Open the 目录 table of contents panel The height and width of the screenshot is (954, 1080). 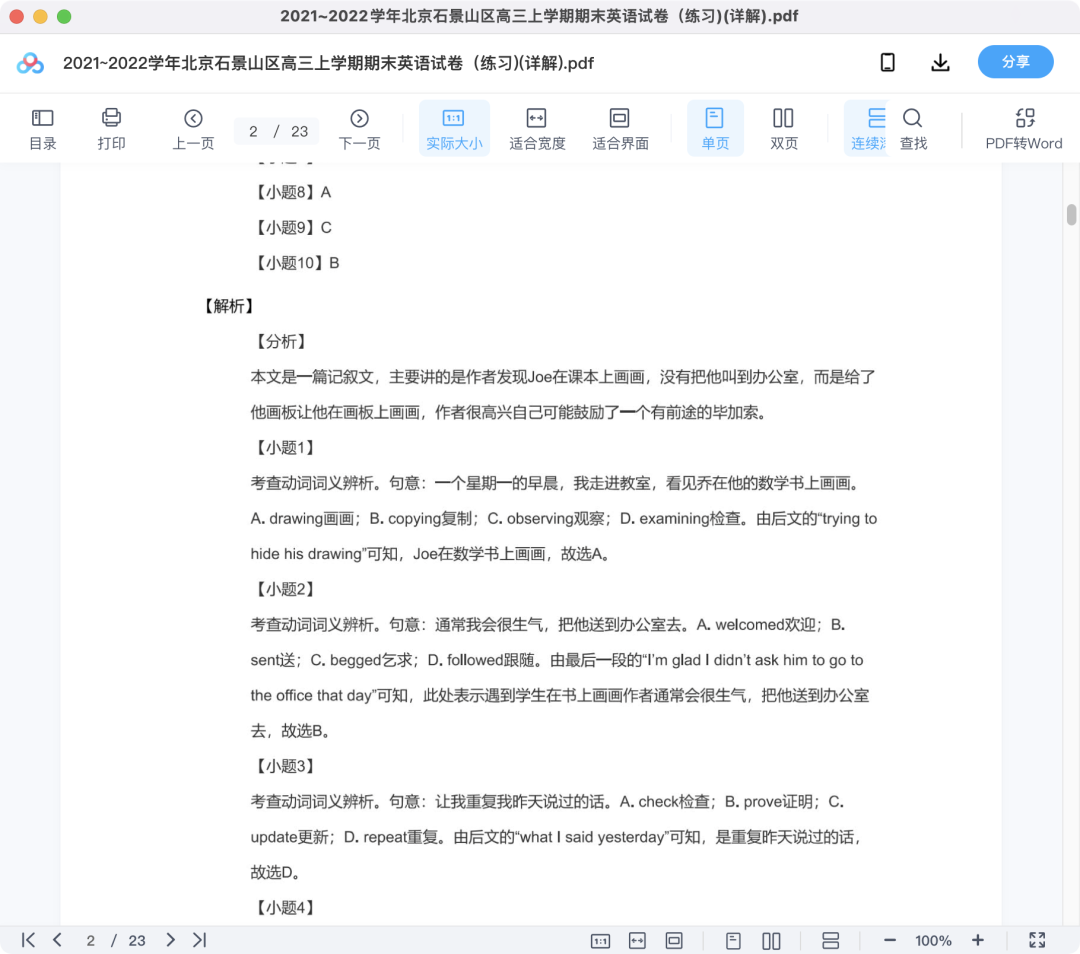point(43,129)
